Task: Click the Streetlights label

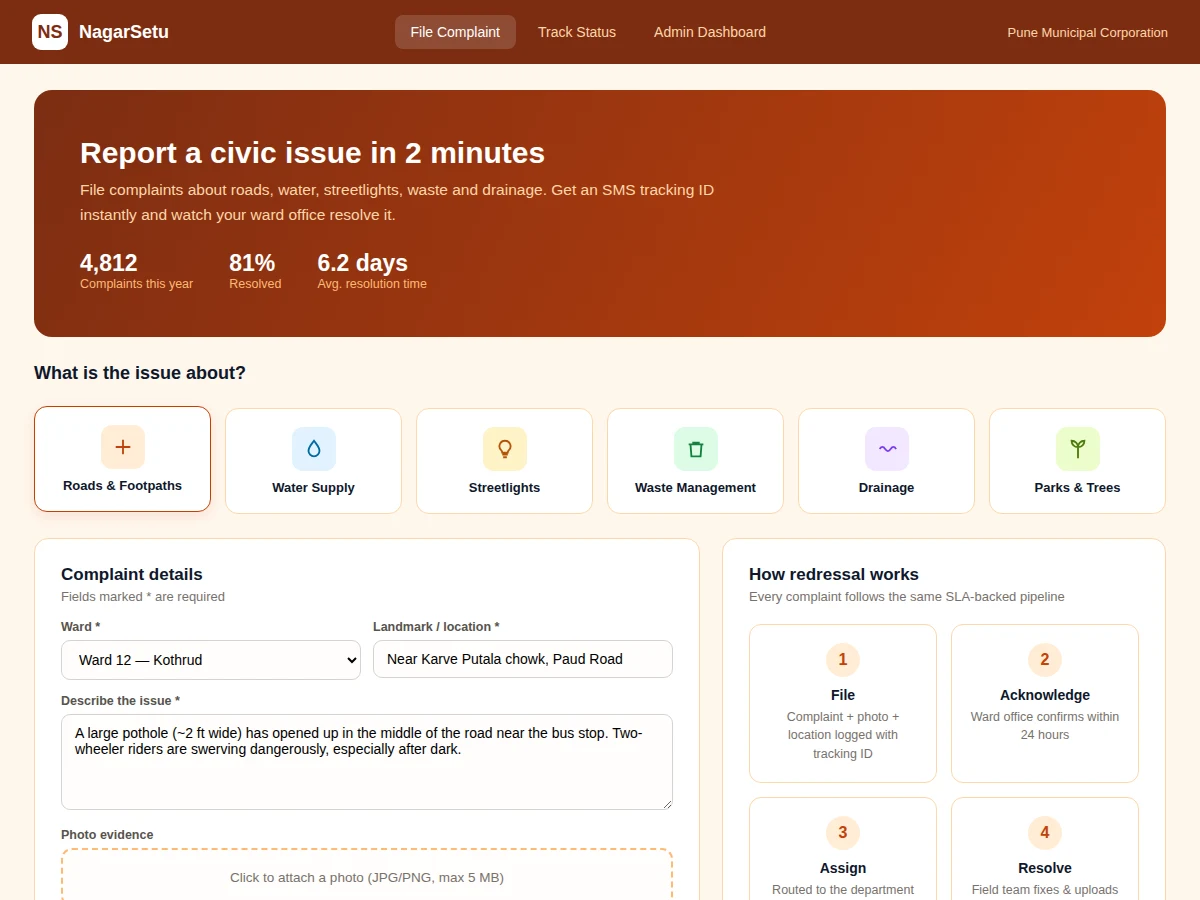Action: point(505,488)
